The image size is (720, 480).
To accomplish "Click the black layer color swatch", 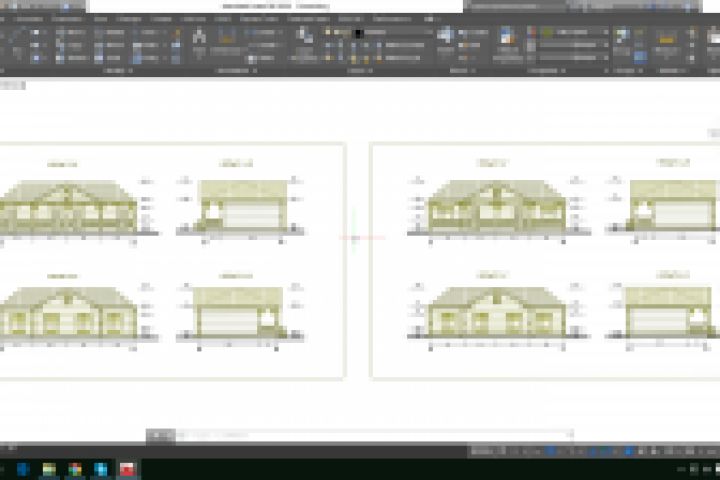I will pos(359,33).
